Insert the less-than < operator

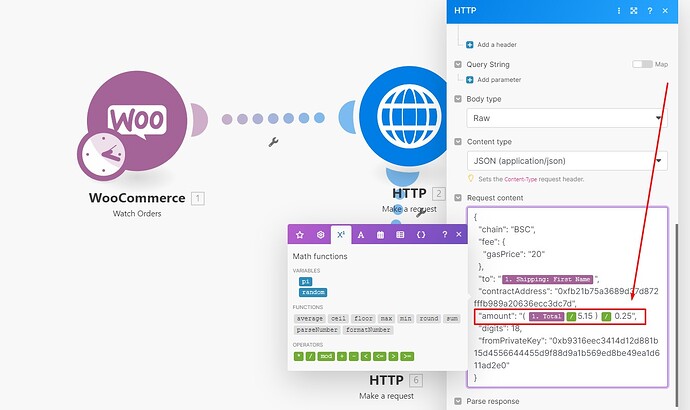365,356
